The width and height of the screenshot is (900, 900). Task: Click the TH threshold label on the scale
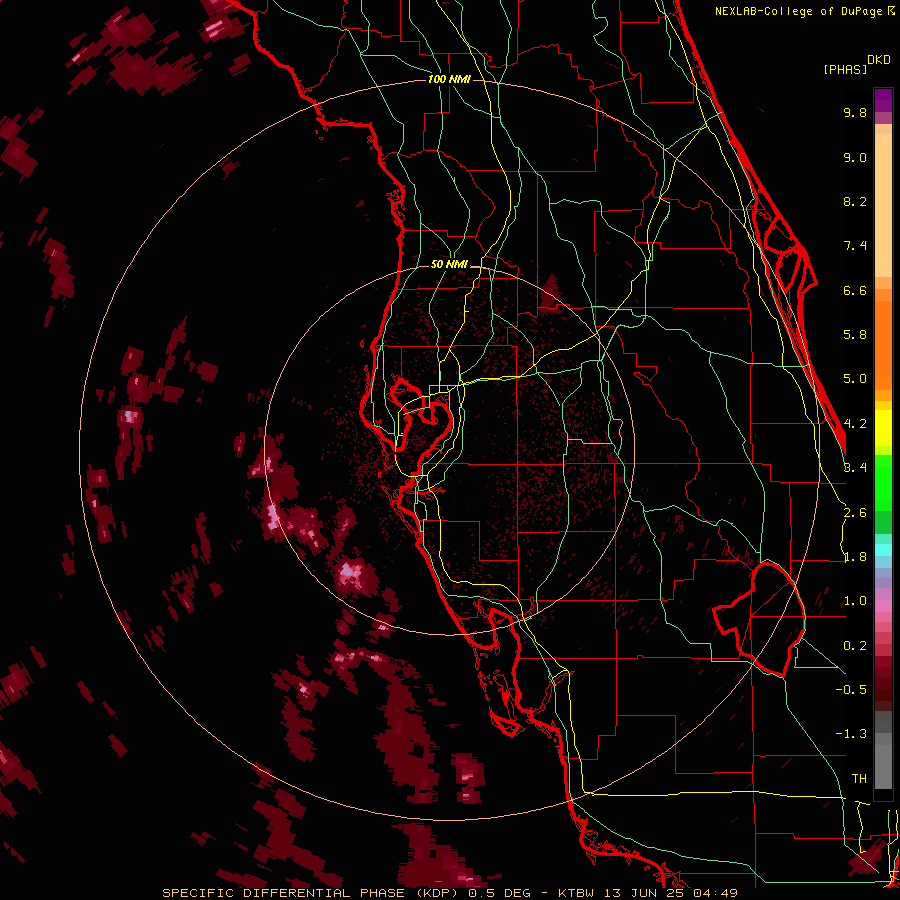tap(859, 779)
